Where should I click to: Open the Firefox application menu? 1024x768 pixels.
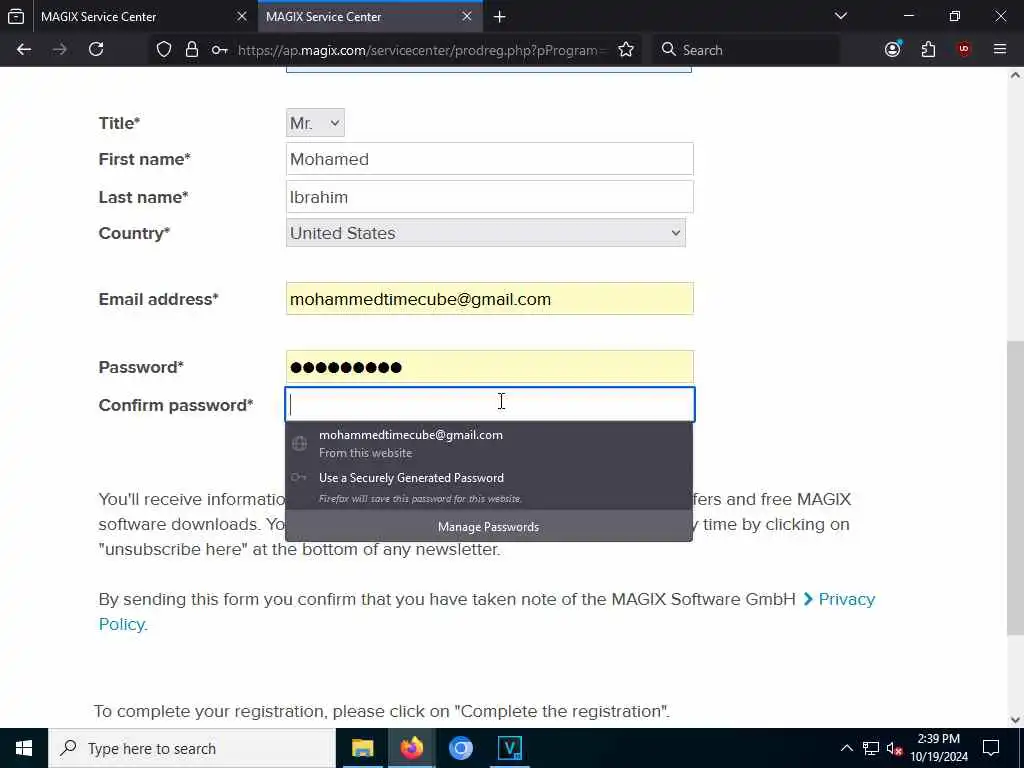1000,50
